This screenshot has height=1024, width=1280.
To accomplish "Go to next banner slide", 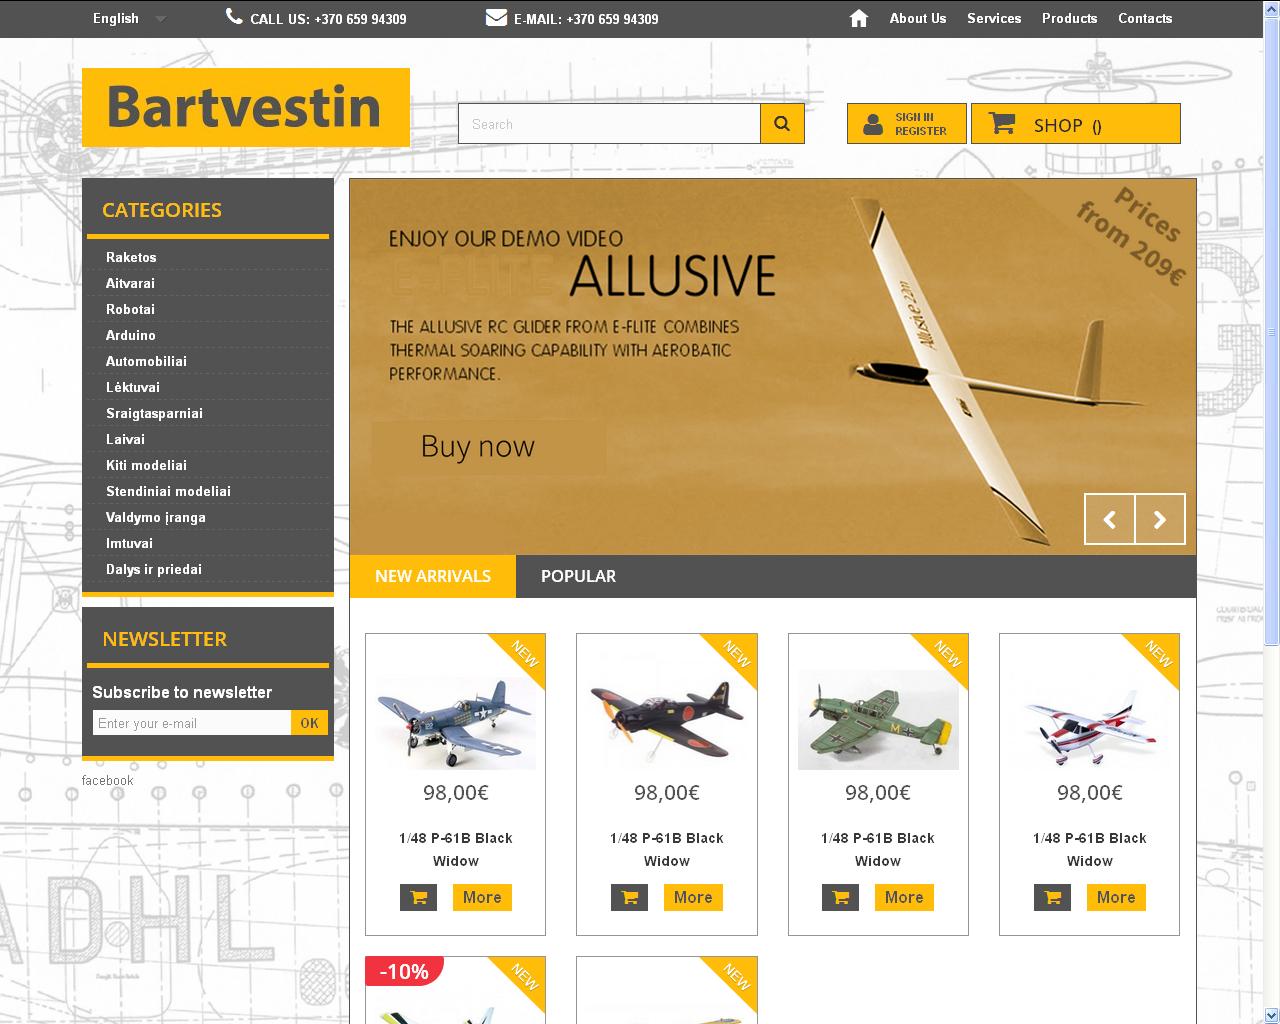I will [1160, 519].
